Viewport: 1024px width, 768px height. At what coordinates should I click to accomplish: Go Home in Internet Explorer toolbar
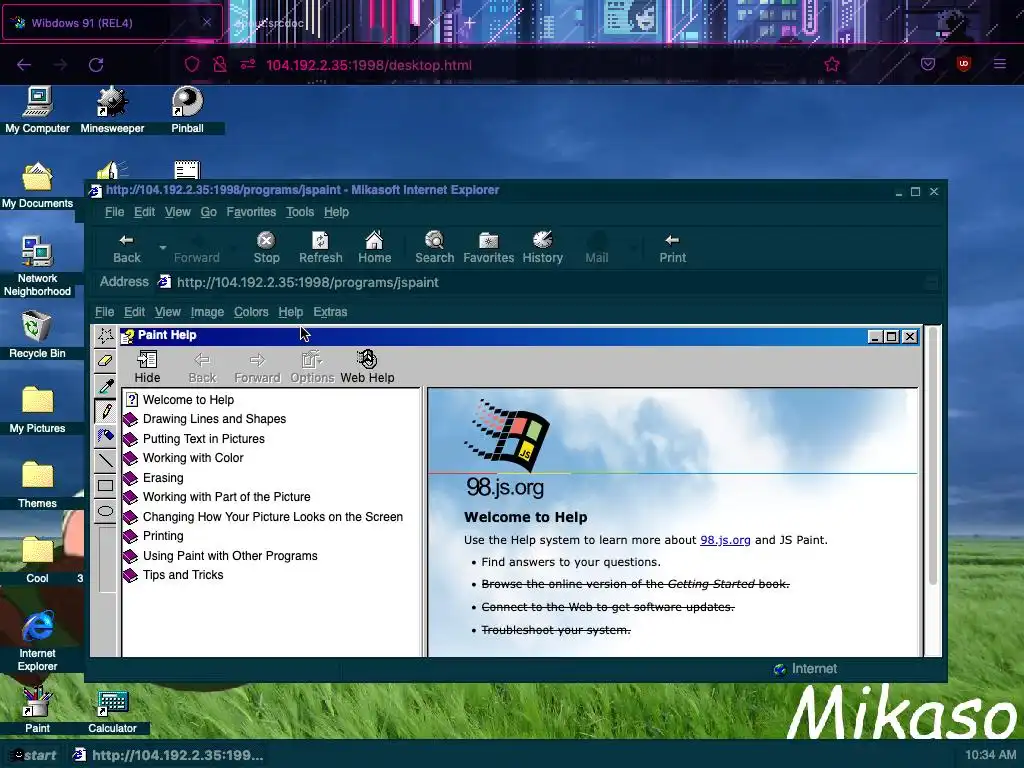tap(374, 248)
